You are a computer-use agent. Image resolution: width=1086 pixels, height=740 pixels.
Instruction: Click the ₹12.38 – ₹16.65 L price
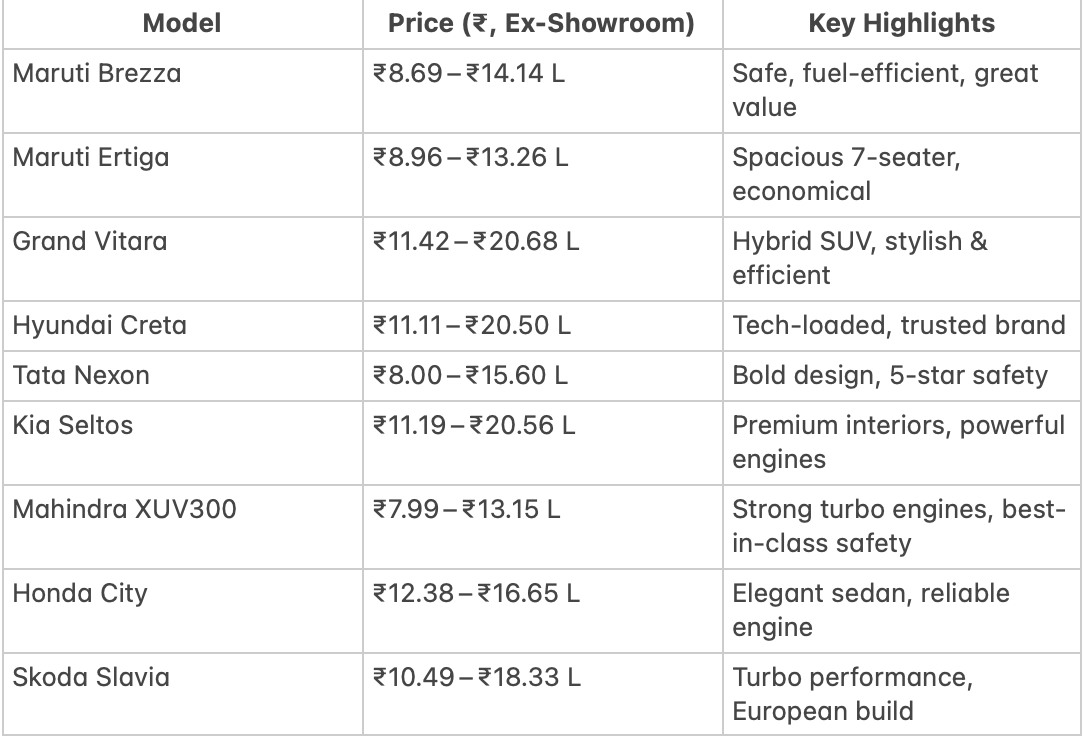tap(476, 593)
